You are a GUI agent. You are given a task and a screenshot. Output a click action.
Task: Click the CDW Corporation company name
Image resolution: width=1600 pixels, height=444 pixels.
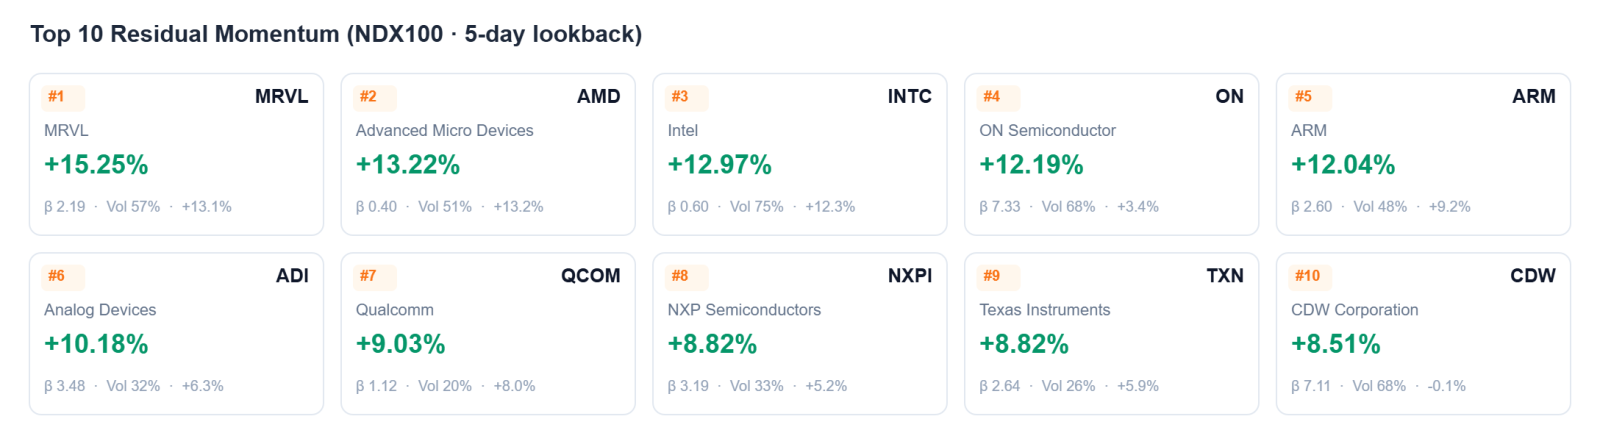[1355, 310]
